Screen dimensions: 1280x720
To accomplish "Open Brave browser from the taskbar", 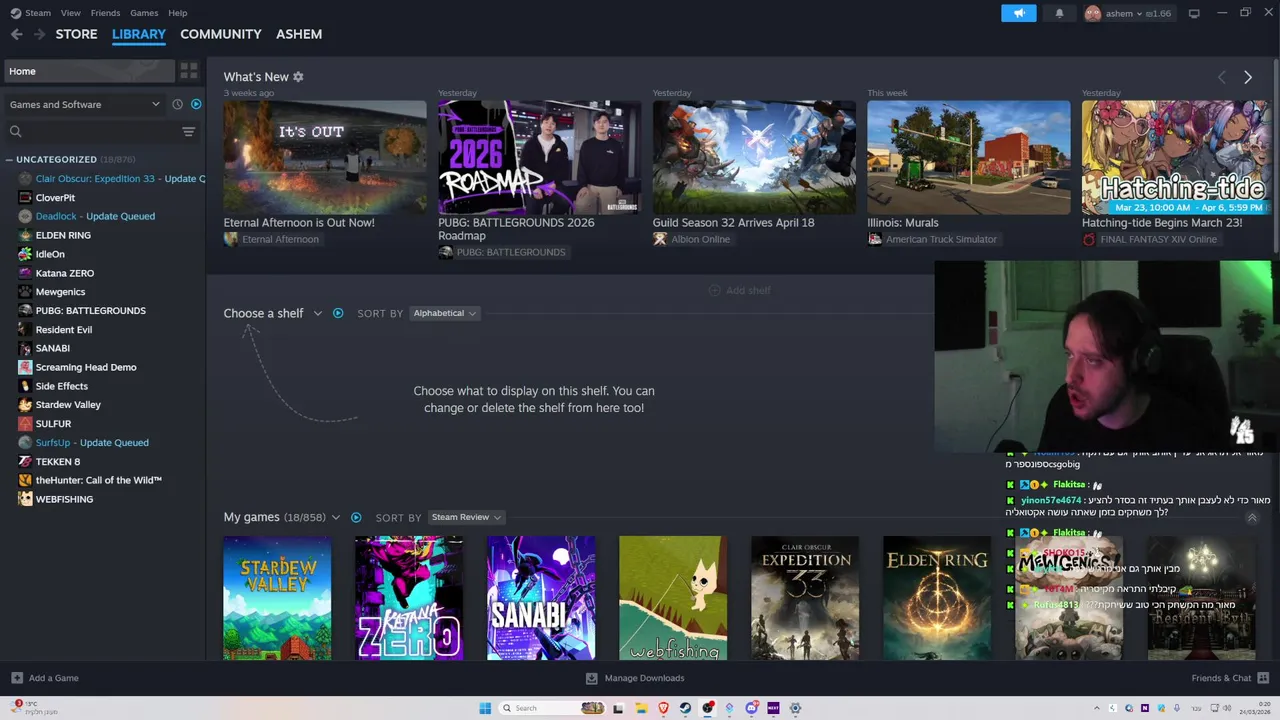I will [x=663, y=708].
